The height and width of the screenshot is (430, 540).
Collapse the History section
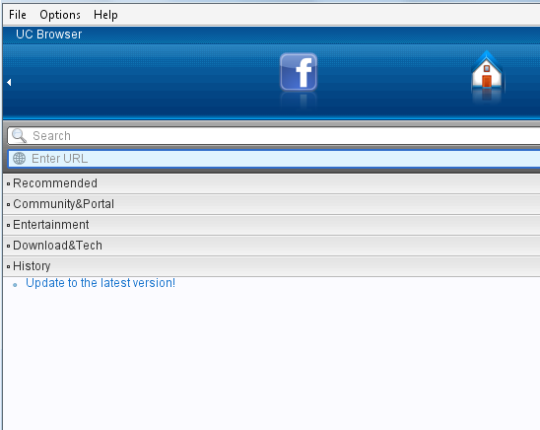click(x=271, y=266)
